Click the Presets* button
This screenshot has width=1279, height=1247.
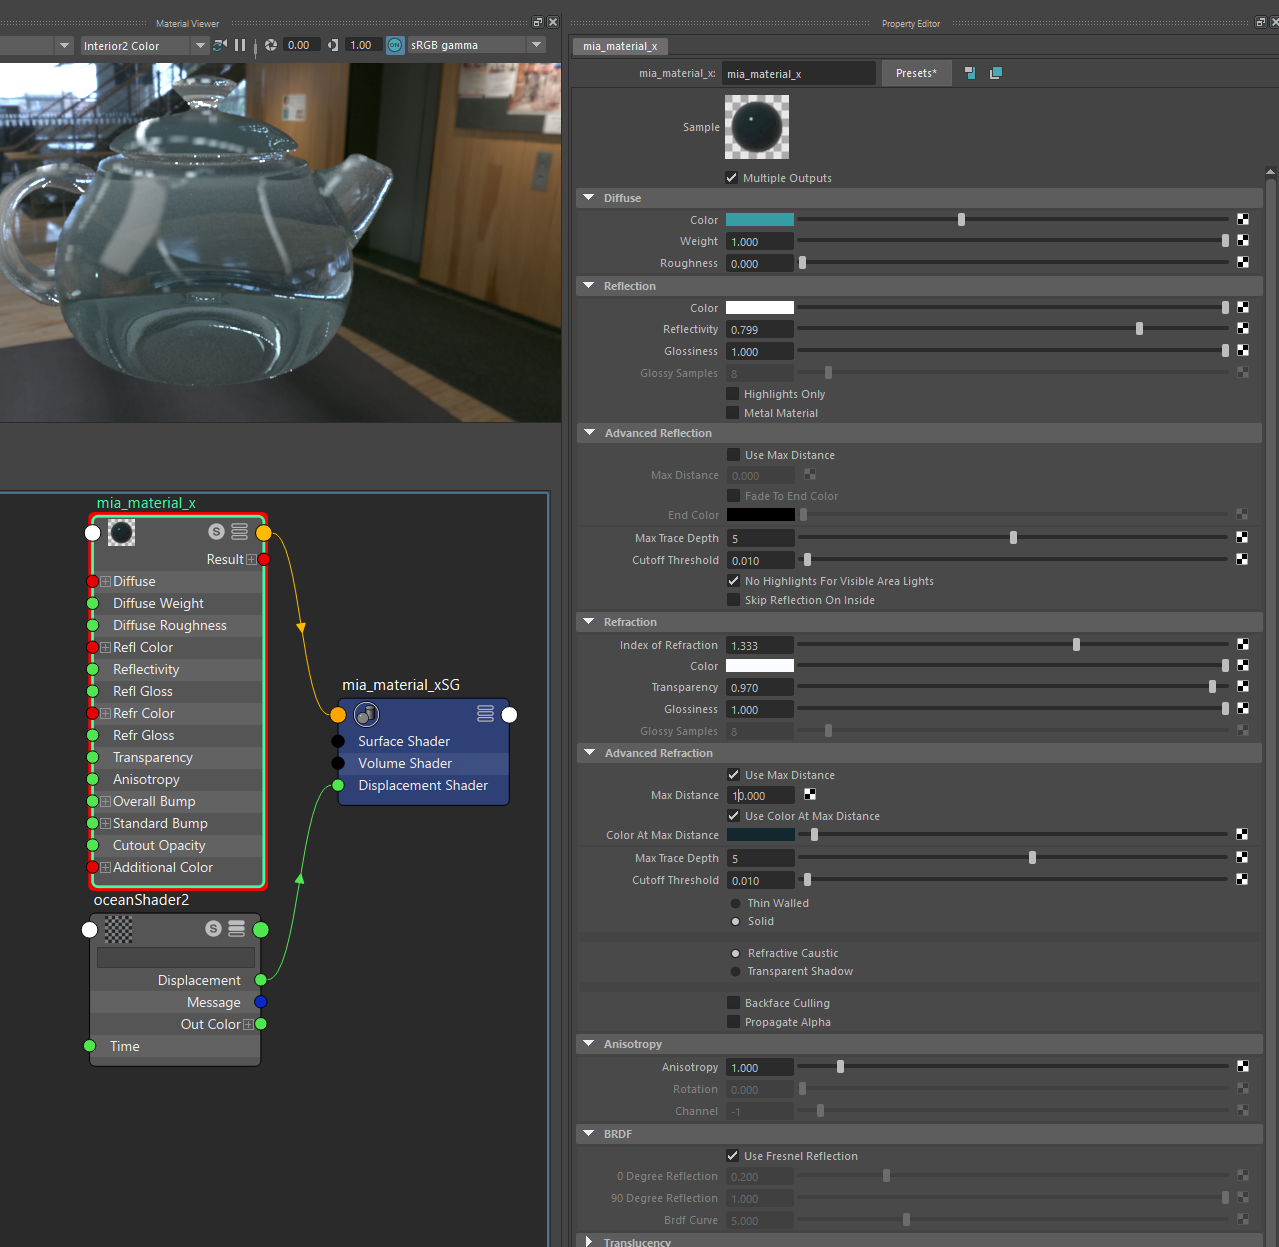tap(915, 73)
